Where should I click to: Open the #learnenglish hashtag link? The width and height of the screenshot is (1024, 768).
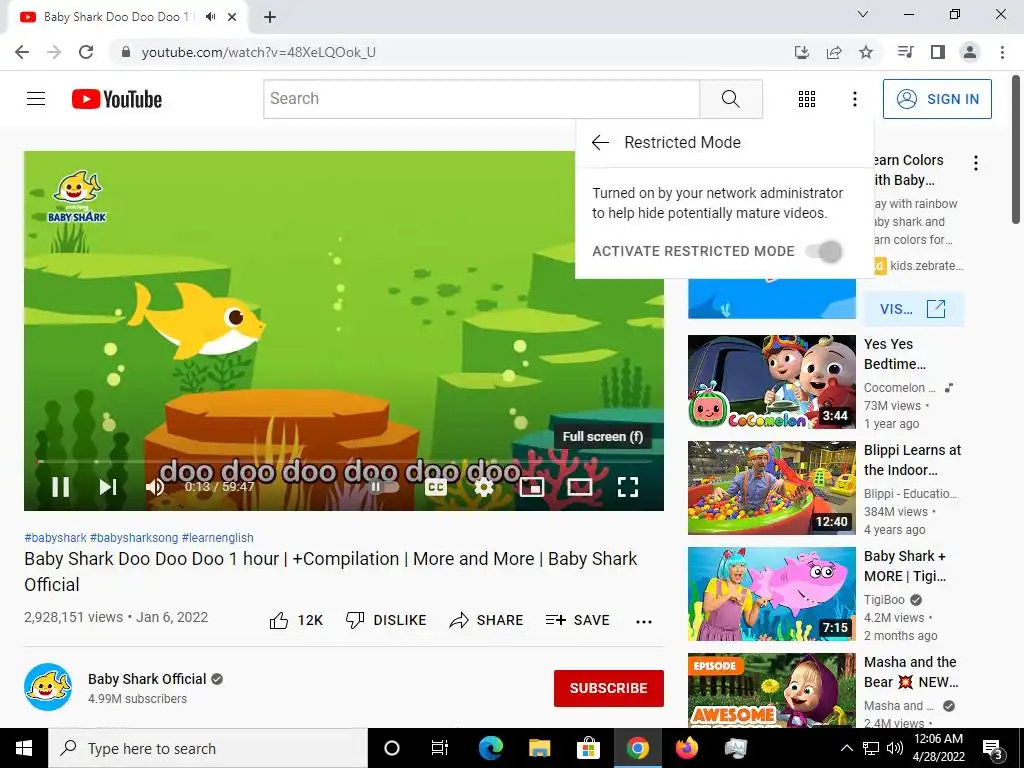[x=217, y=537]
